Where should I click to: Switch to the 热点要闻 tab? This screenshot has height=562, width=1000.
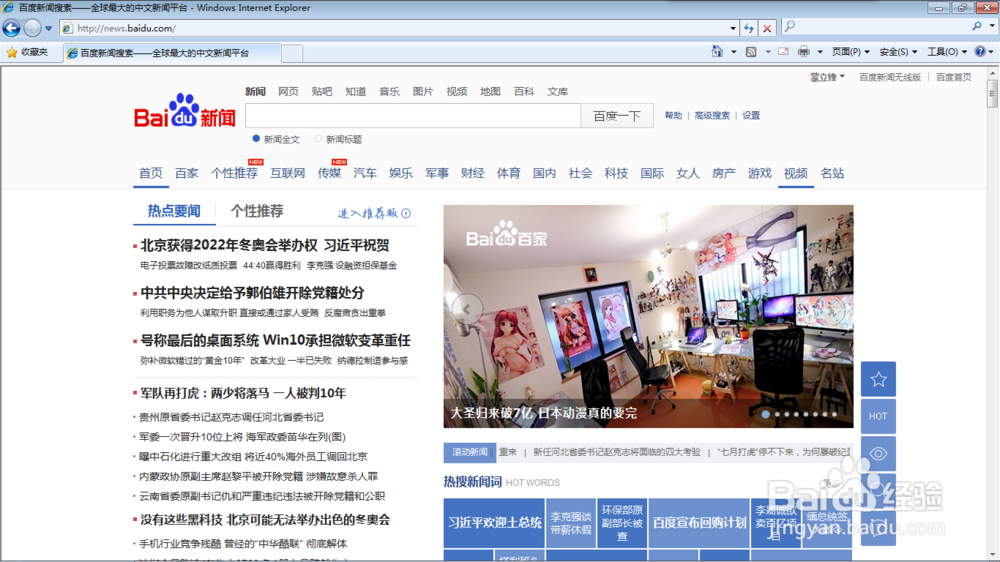pos(174,211)
